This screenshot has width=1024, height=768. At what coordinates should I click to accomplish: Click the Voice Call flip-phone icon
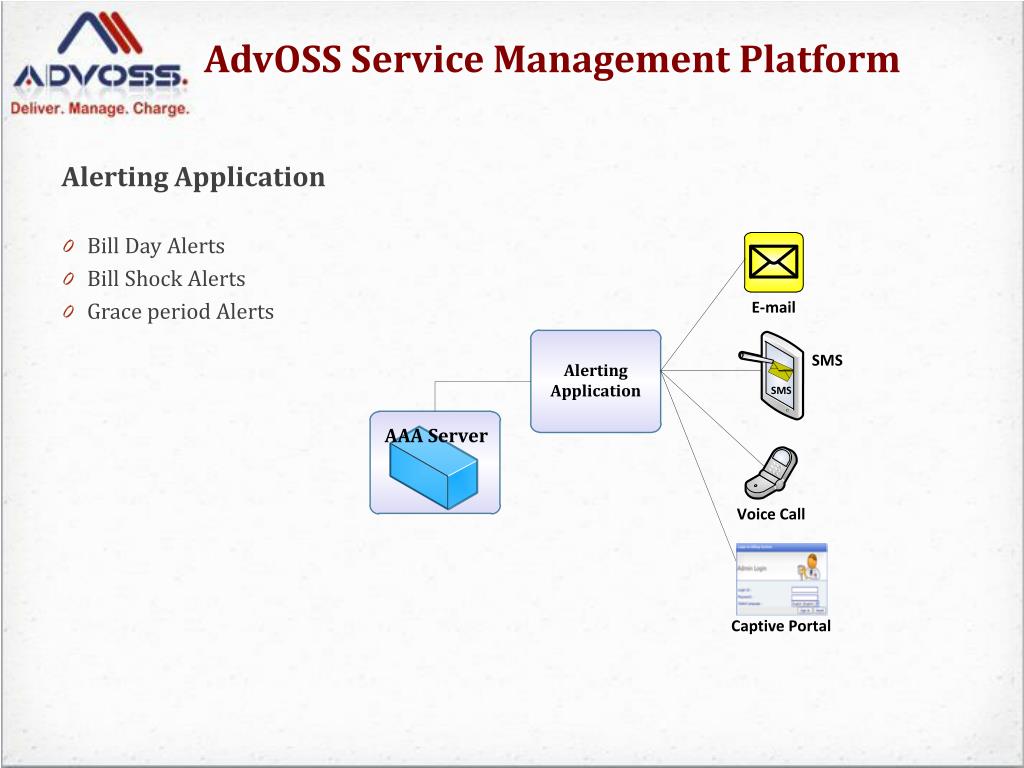coord(771,473)
